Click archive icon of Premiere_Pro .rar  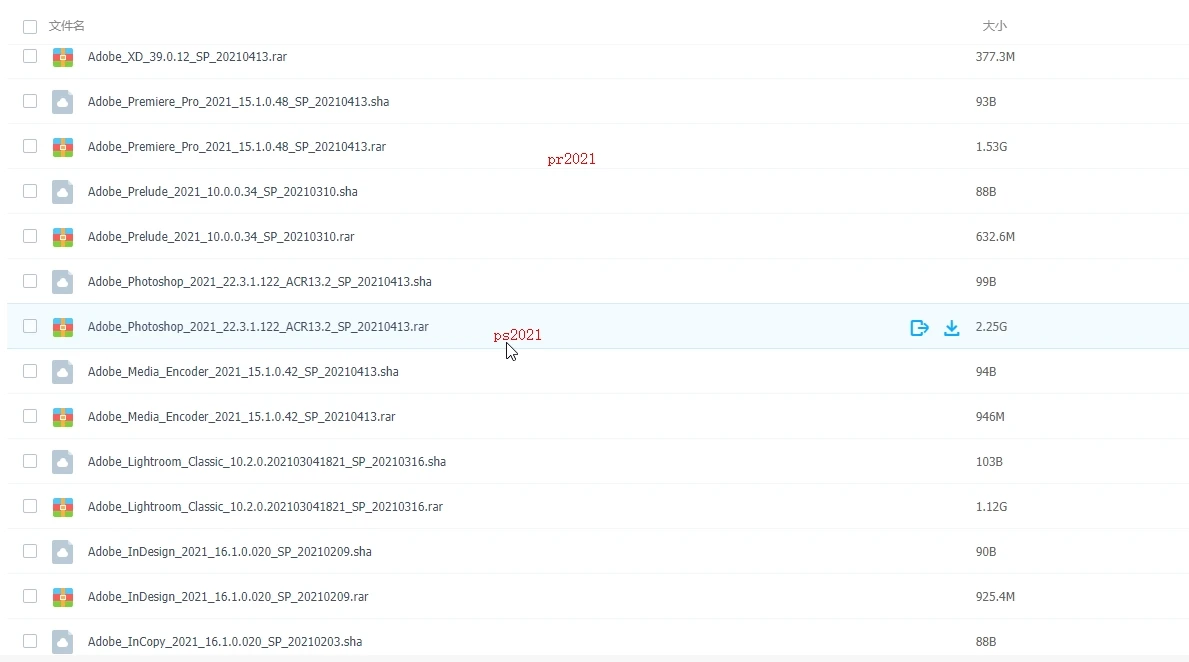63,147
